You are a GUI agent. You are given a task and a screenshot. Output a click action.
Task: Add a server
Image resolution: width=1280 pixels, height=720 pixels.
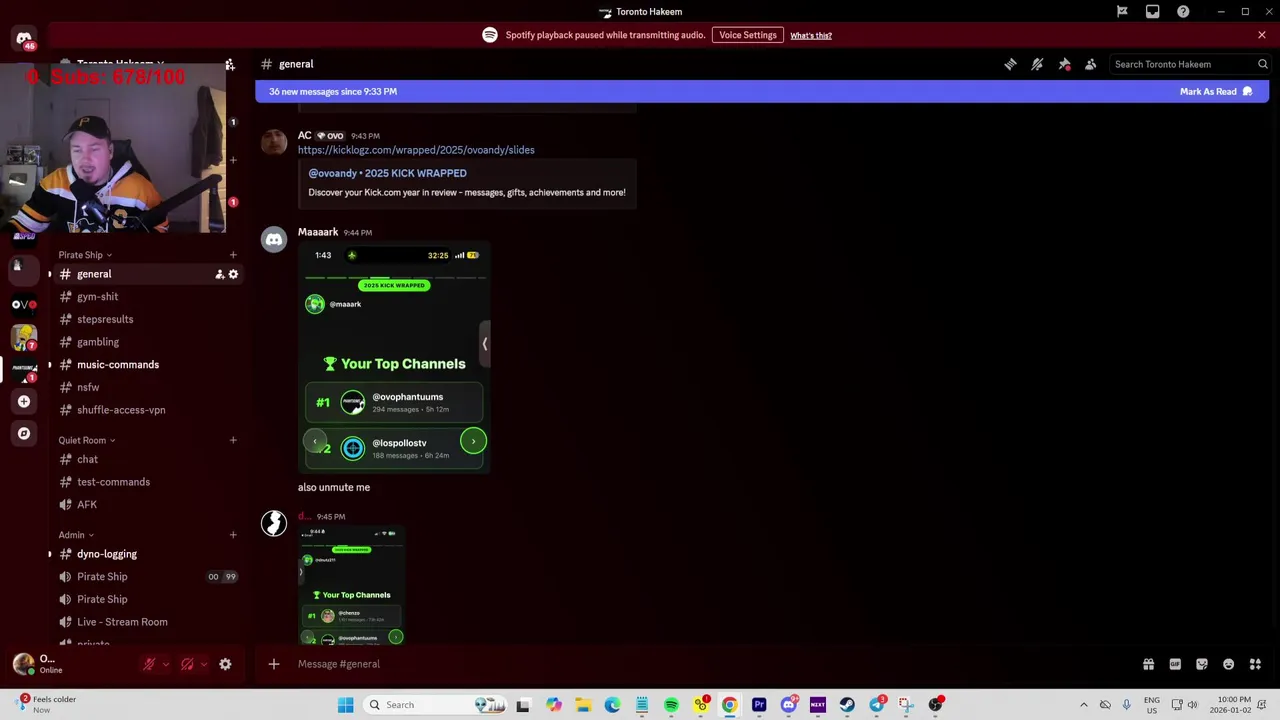point(24,401)
